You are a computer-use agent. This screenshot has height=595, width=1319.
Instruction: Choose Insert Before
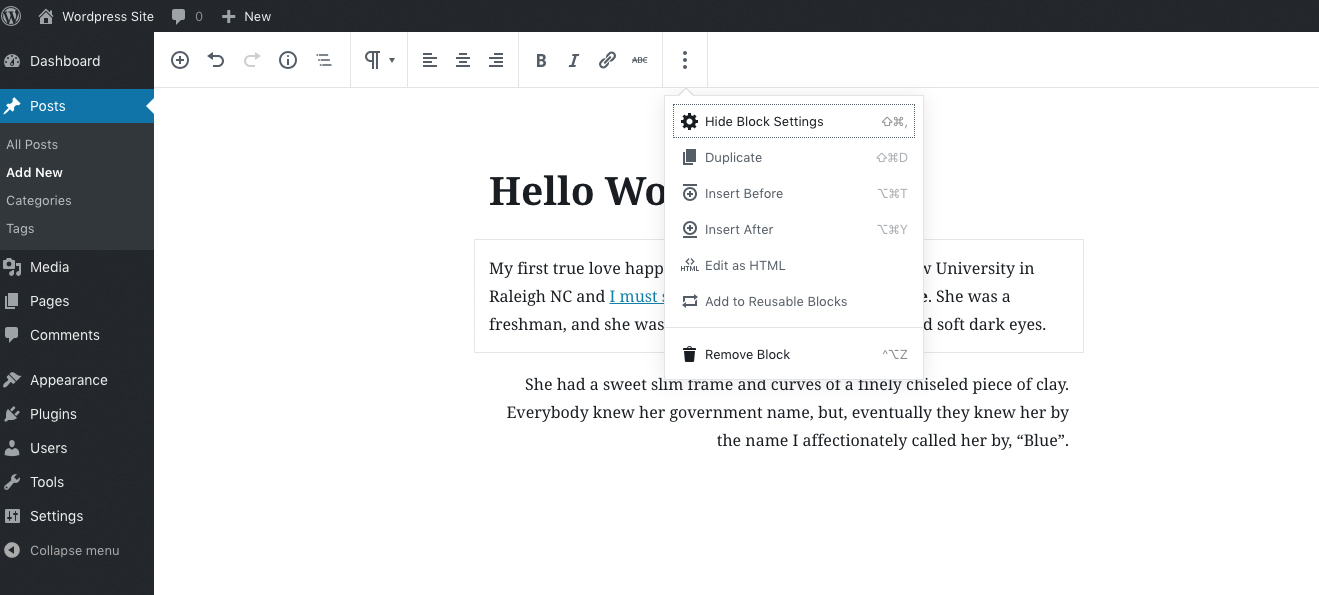pyautogui.click(x=794, y=193)
